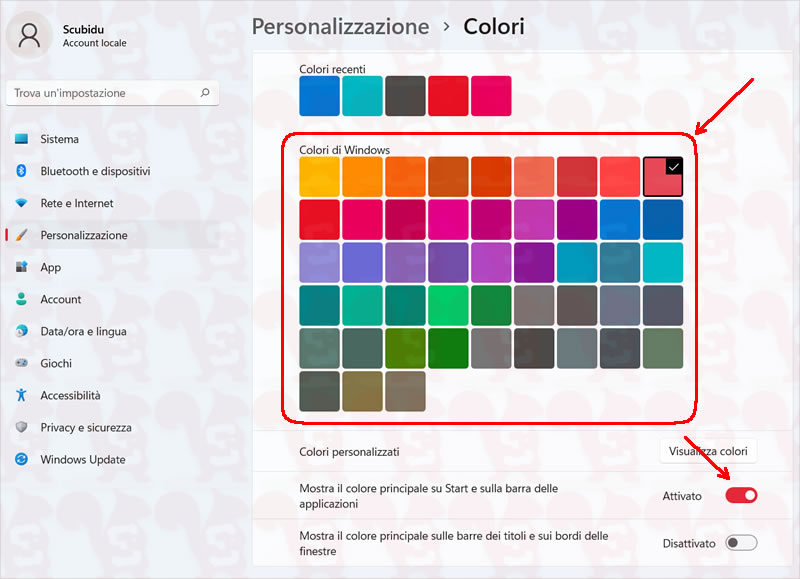Pick the red recent color
This screenshot has width=800, height=579.
[448, 96]
